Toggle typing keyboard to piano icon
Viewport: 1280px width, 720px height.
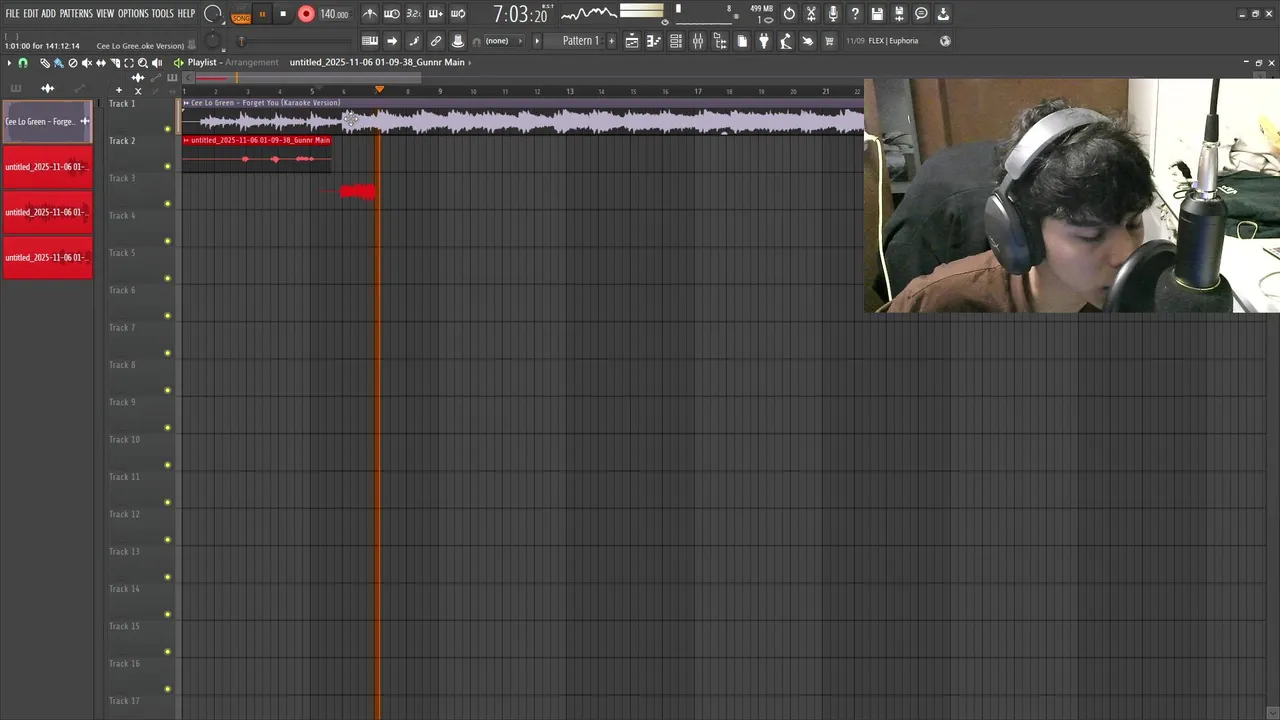click(x=369, y=41)
